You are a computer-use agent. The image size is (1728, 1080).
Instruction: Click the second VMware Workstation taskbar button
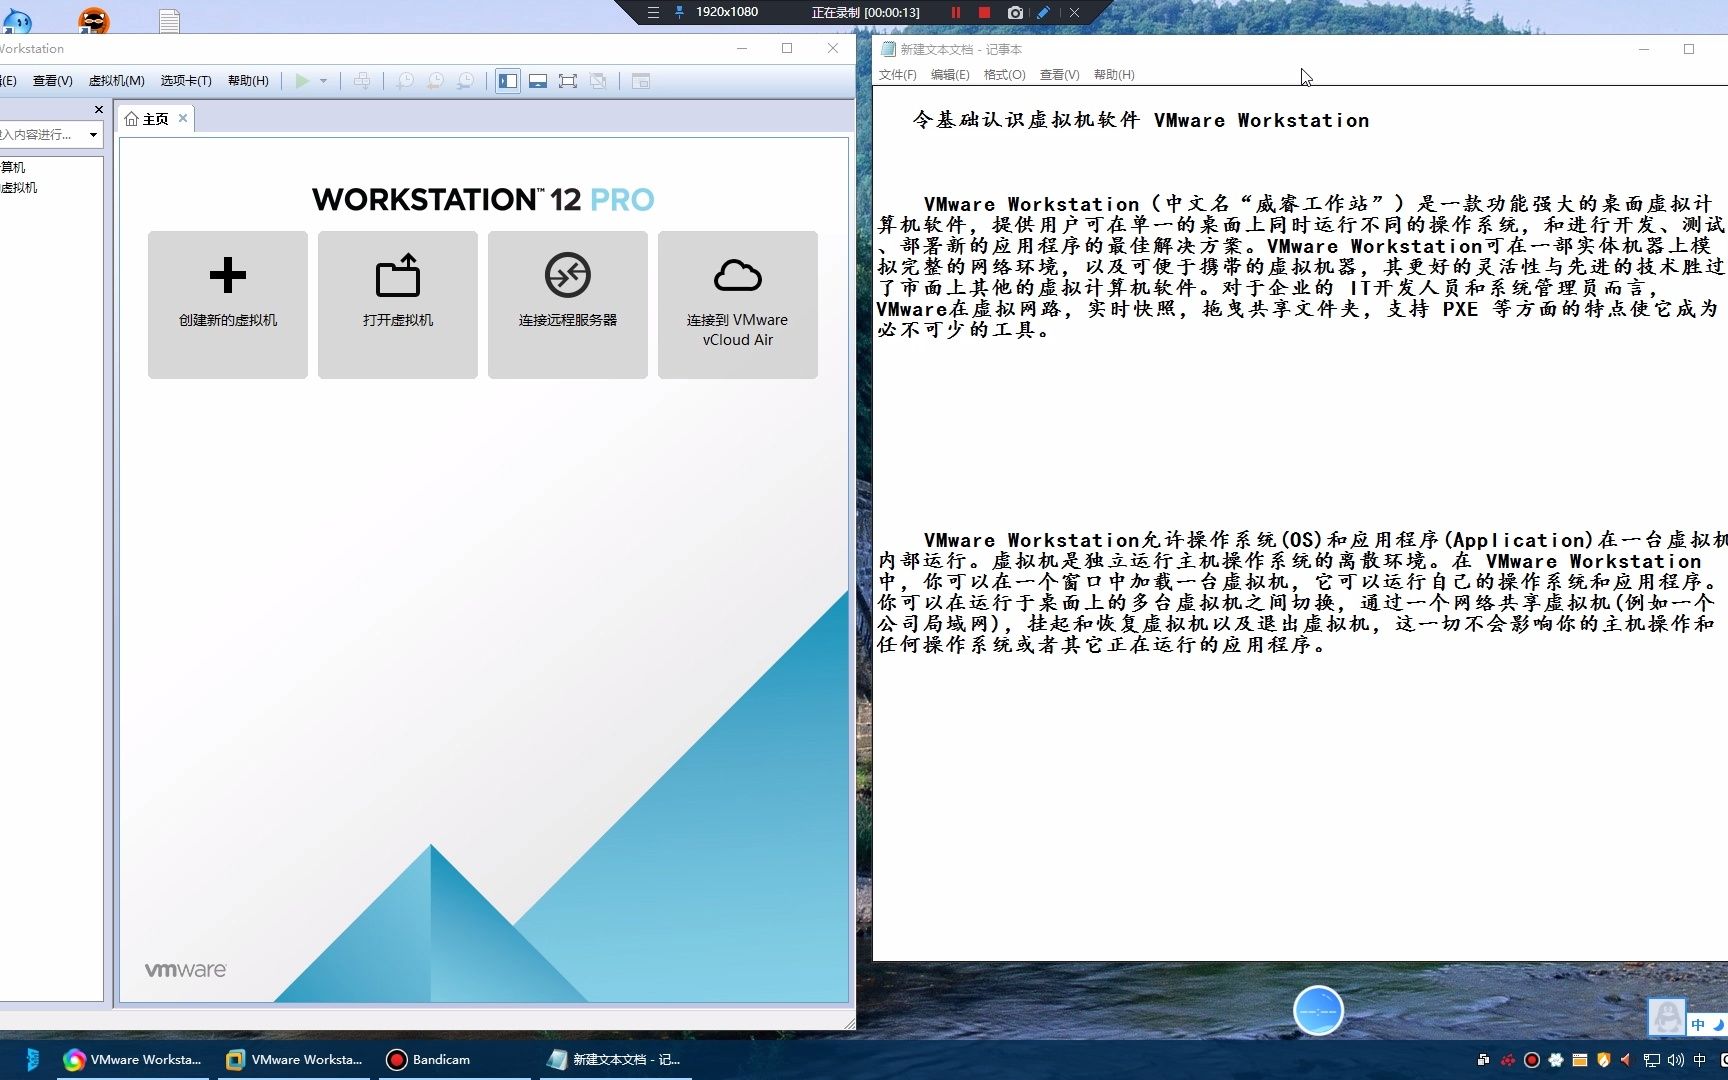[x=294, y=1060]
